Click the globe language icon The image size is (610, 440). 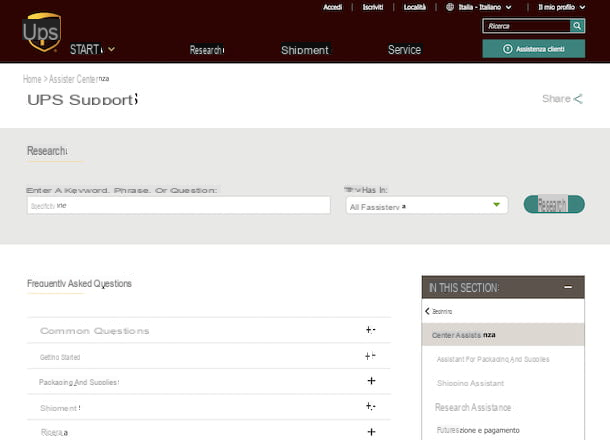[450, 7]
